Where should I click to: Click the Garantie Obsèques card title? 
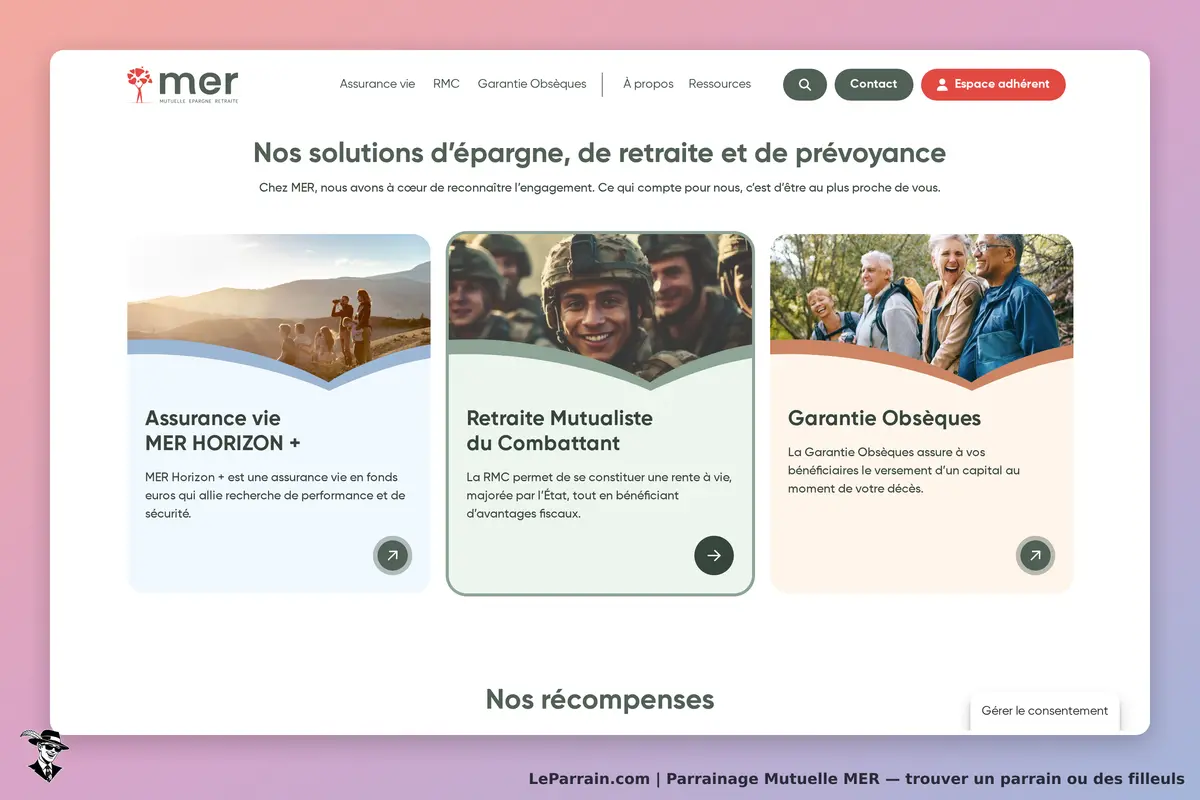(x=884, y=419)
